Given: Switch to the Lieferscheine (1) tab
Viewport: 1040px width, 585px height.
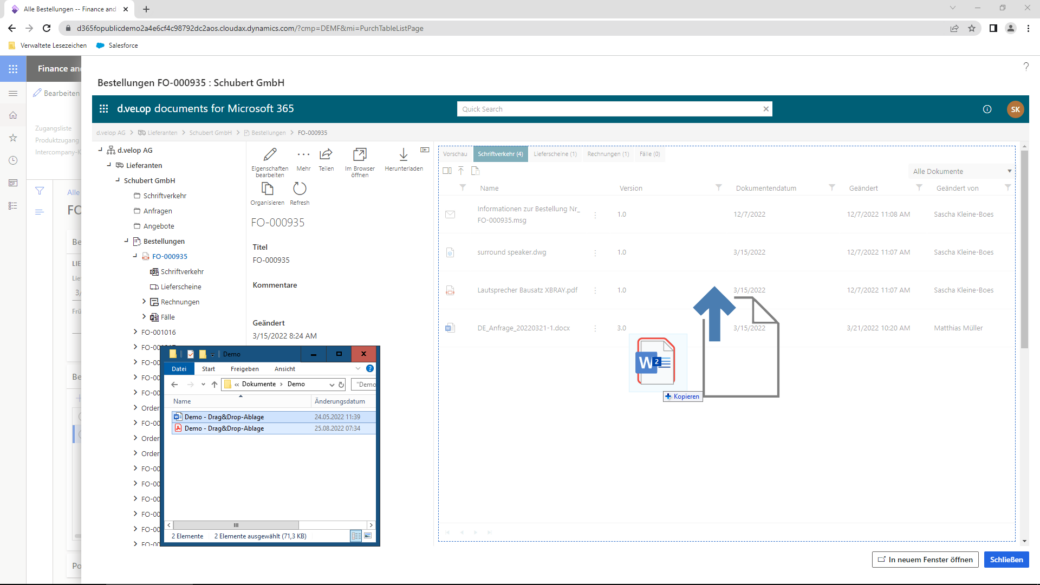Looking at the screenshot, I should point(555,154).
